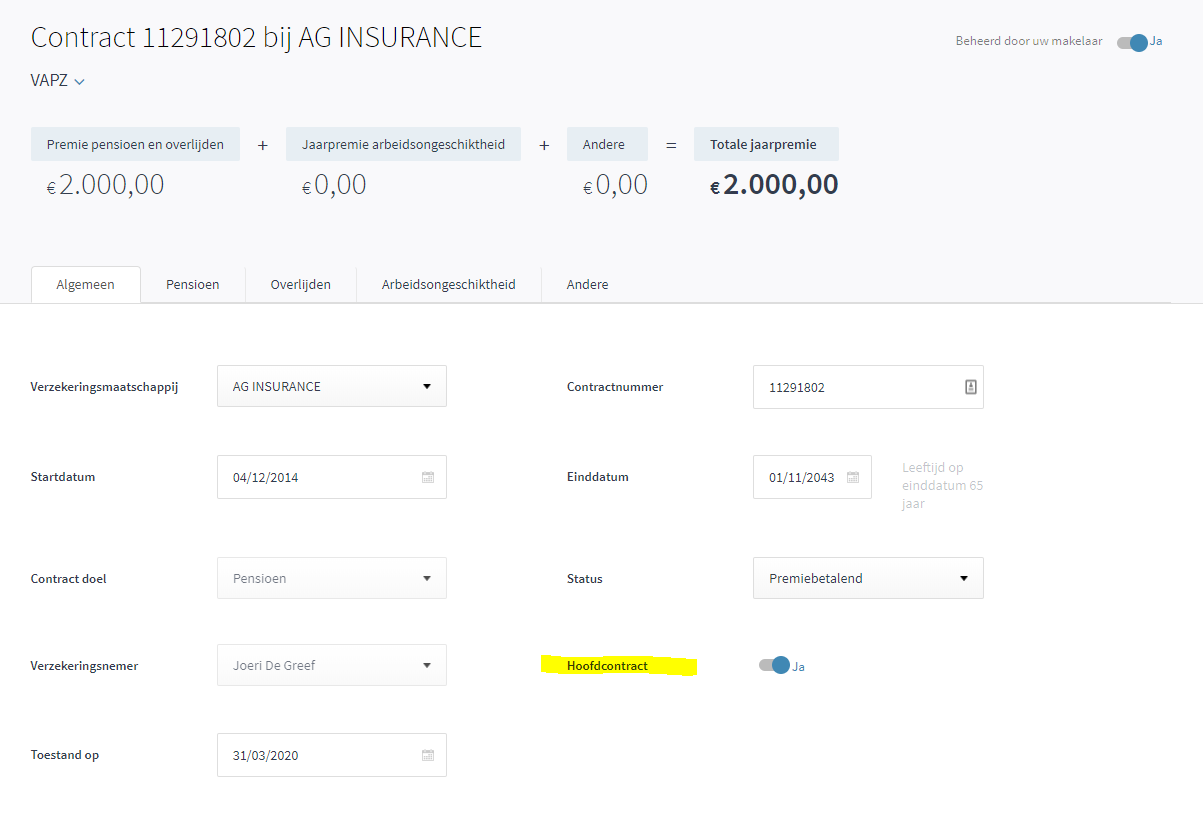Click the Premie pensioen en overlijden label
This screenshot has height=819, width=1203.
(x=135, y=144)
